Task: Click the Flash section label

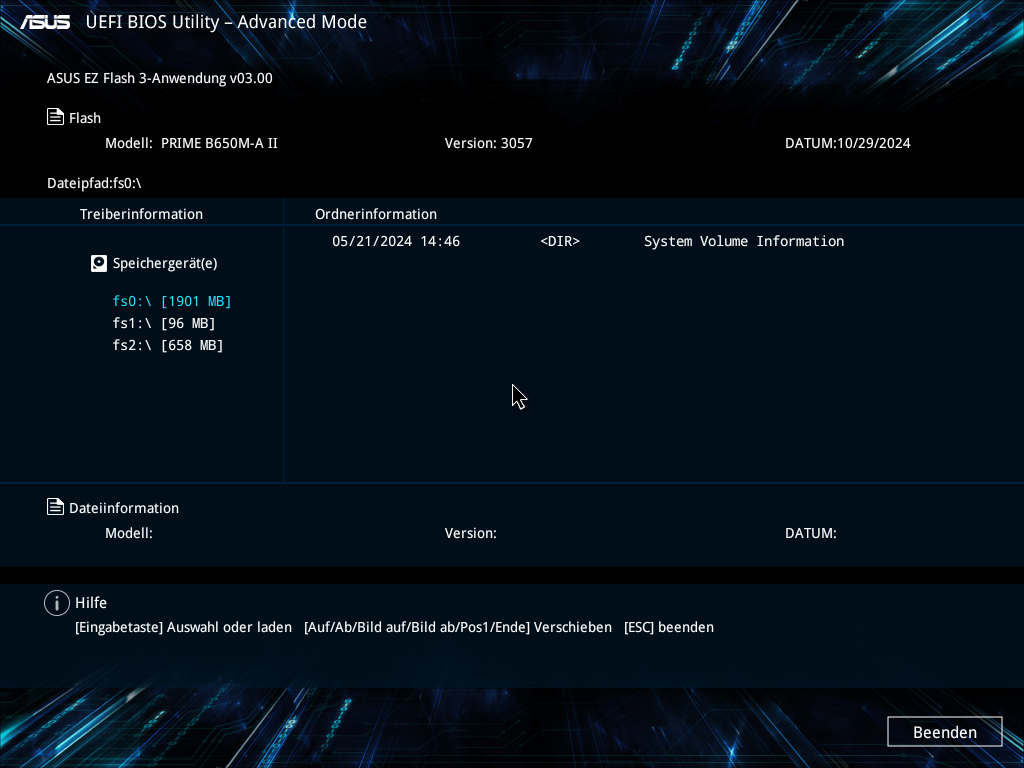Action: tap(85, 118)
